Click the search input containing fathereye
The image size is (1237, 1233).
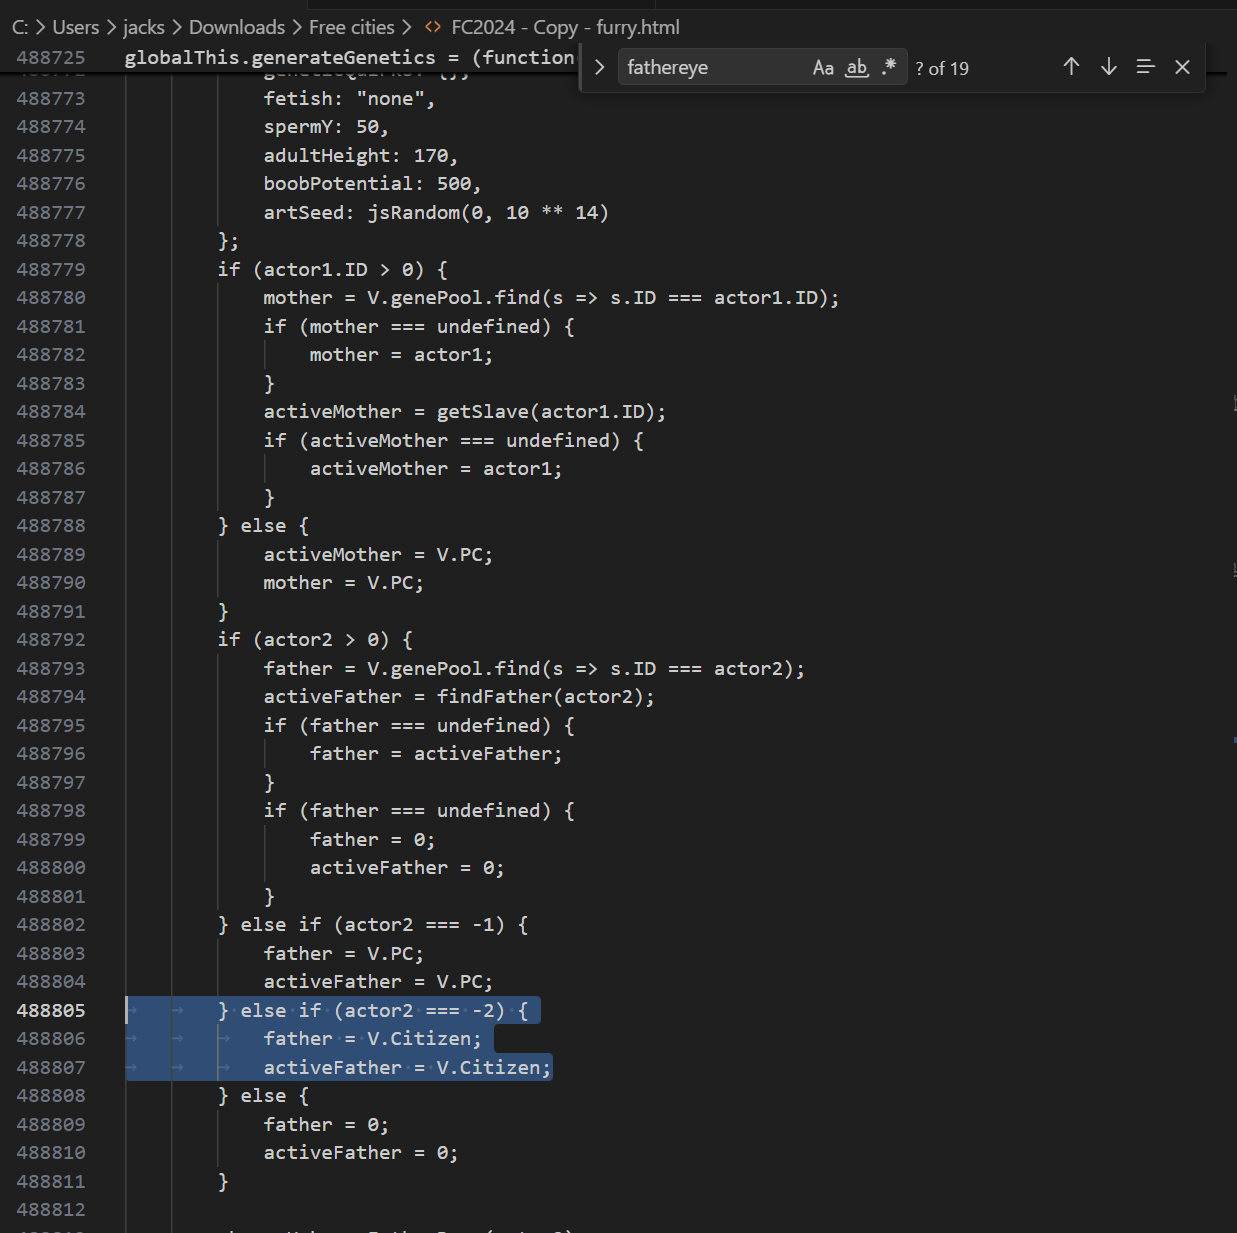click(710, 68)
